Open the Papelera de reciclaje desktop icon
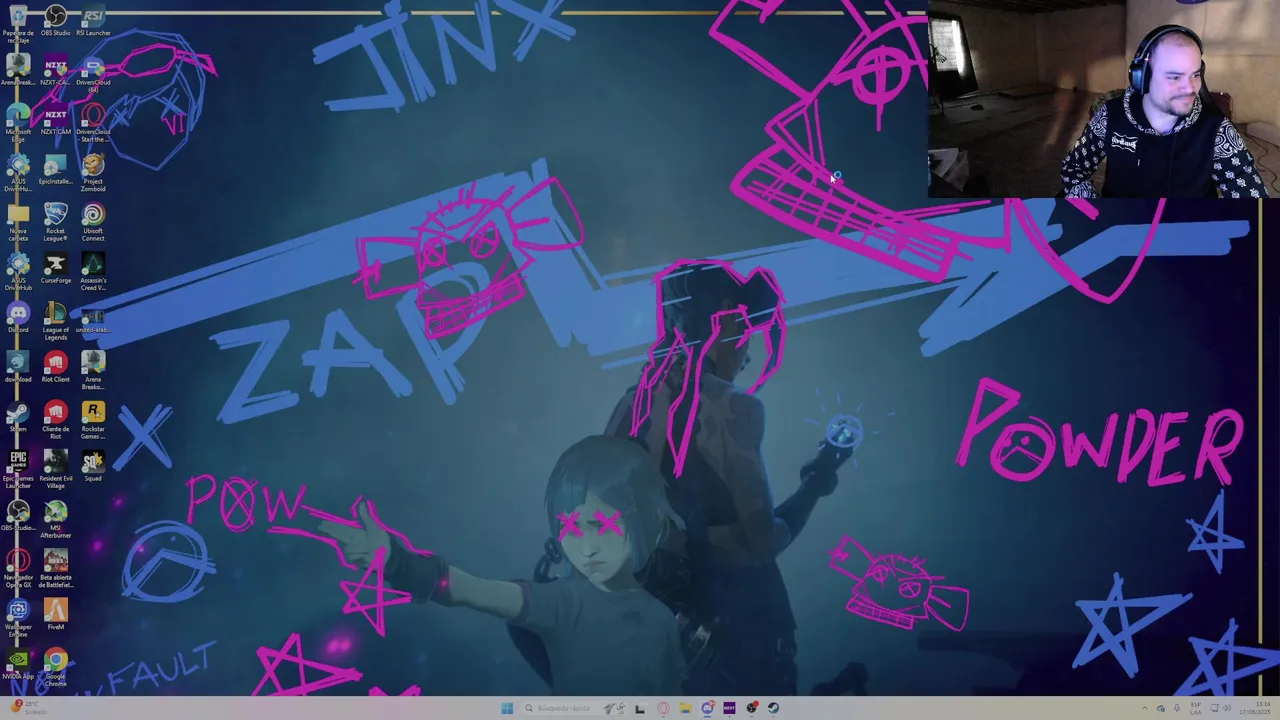Viewport: 1280px width, 720px height. [18, 22]
